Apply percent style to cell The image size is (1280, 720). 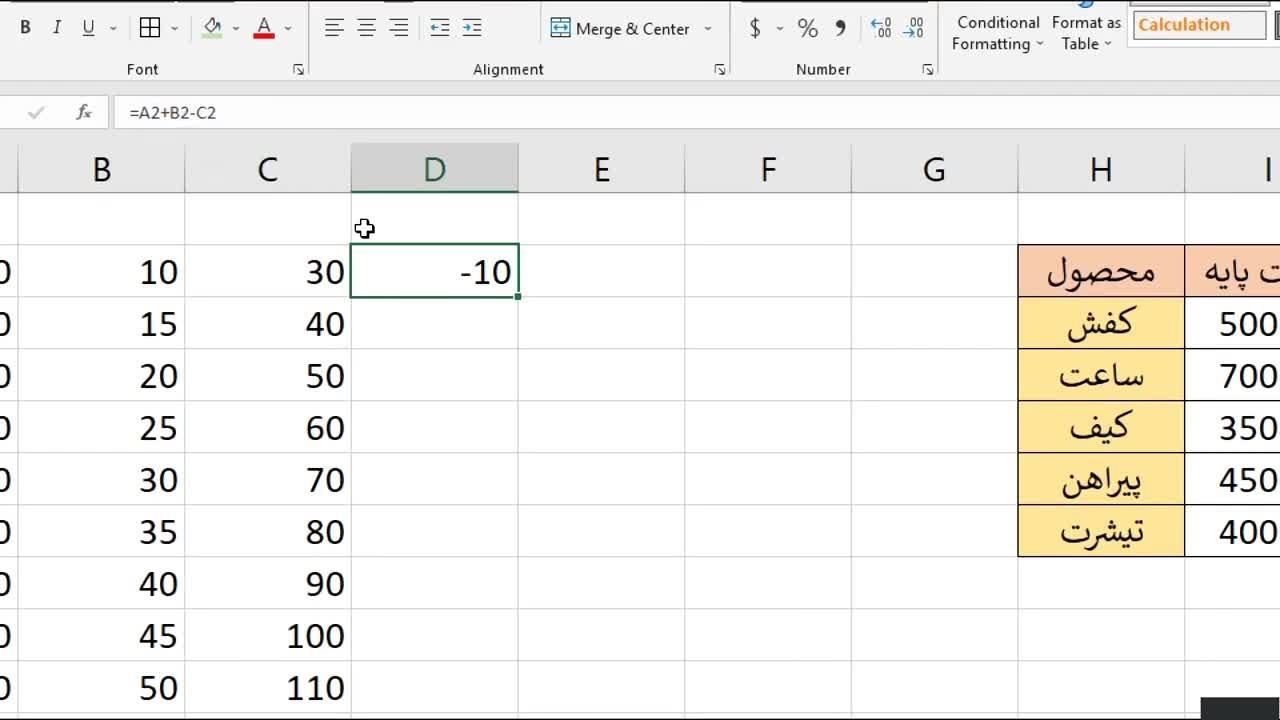coord(807,28)
